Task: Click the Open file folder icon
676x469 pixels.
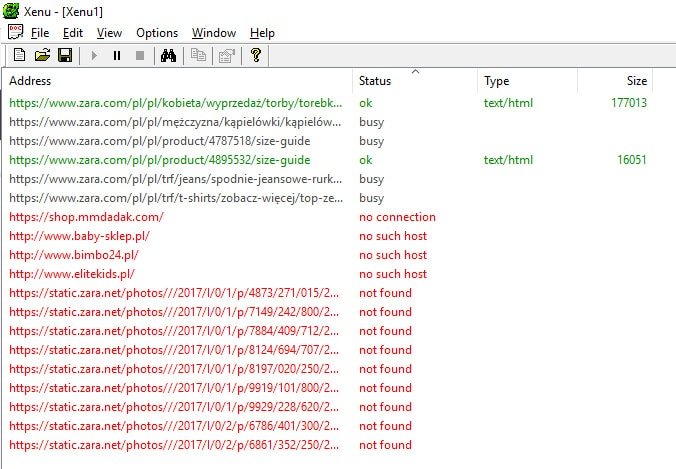Action: pos(42,55)
